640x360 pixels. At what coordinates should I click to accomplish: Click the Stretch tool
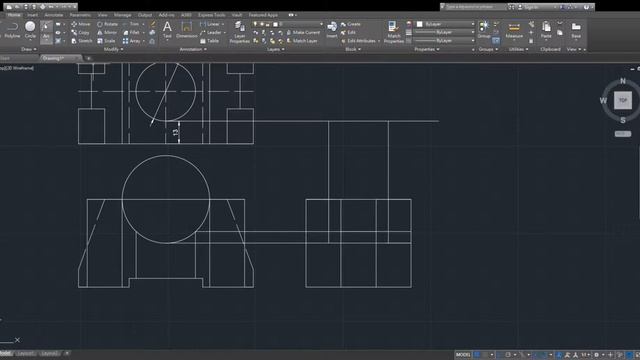pos(82,41)
